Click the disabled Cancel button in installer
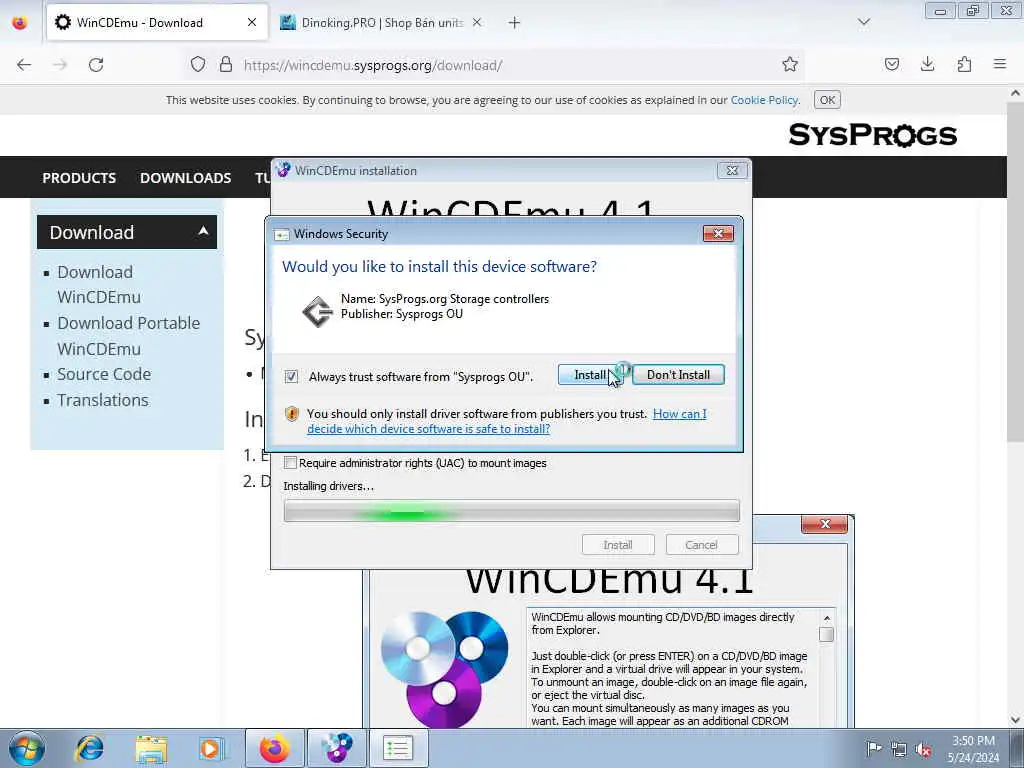The image size is (1024, 768). point(702,545)
